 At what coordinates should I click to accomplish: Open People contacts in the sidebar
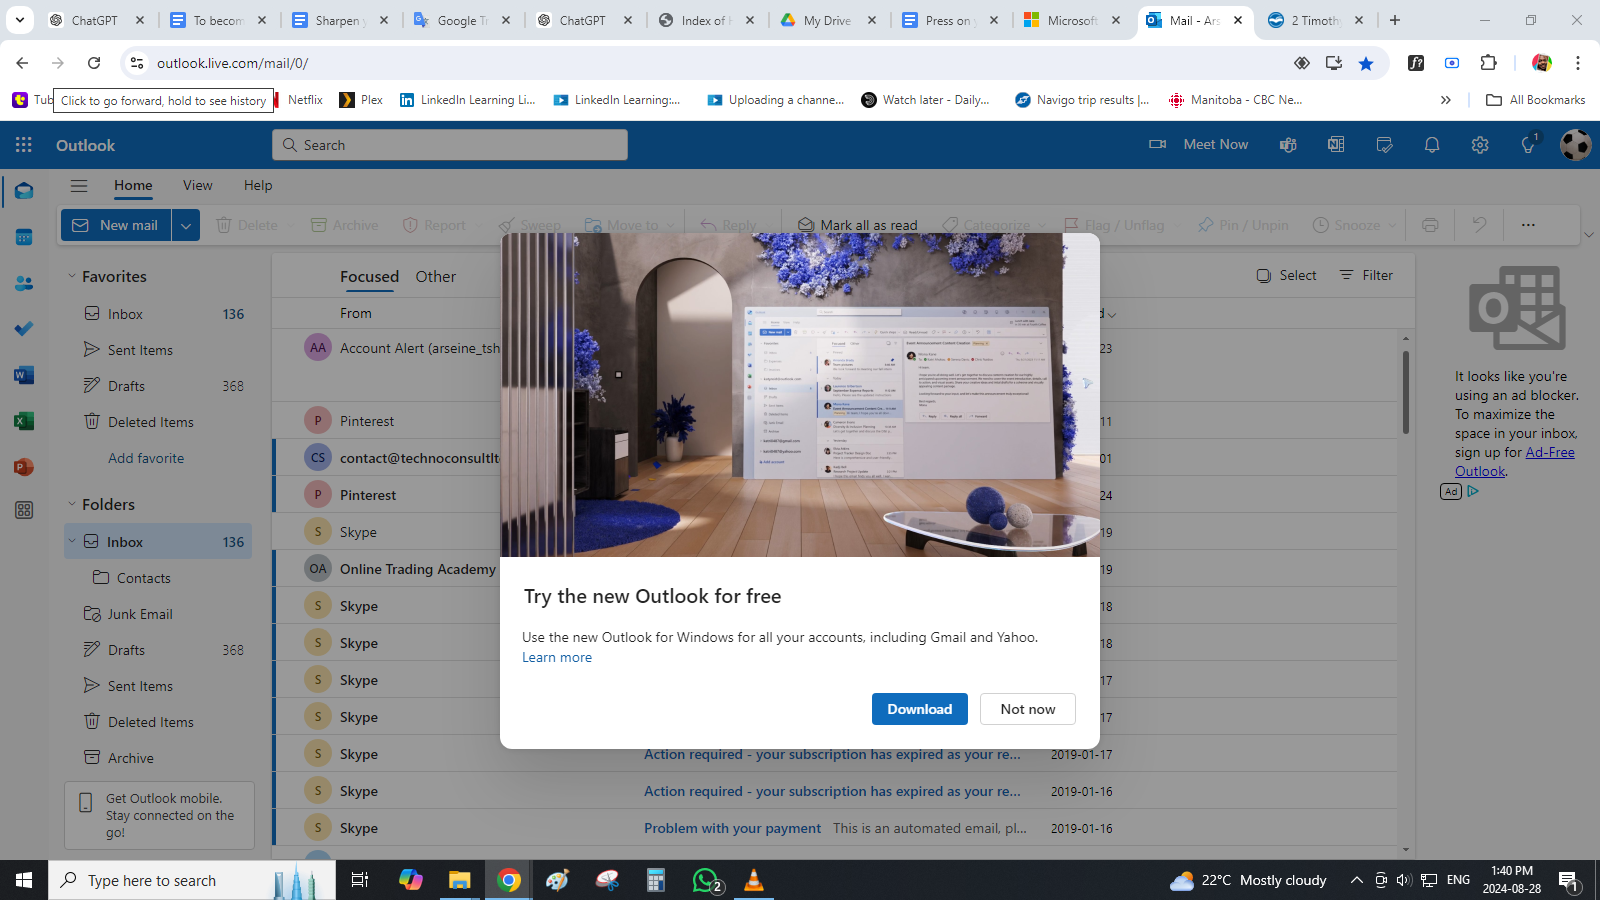pyautogui.click(x=24, y=284)
